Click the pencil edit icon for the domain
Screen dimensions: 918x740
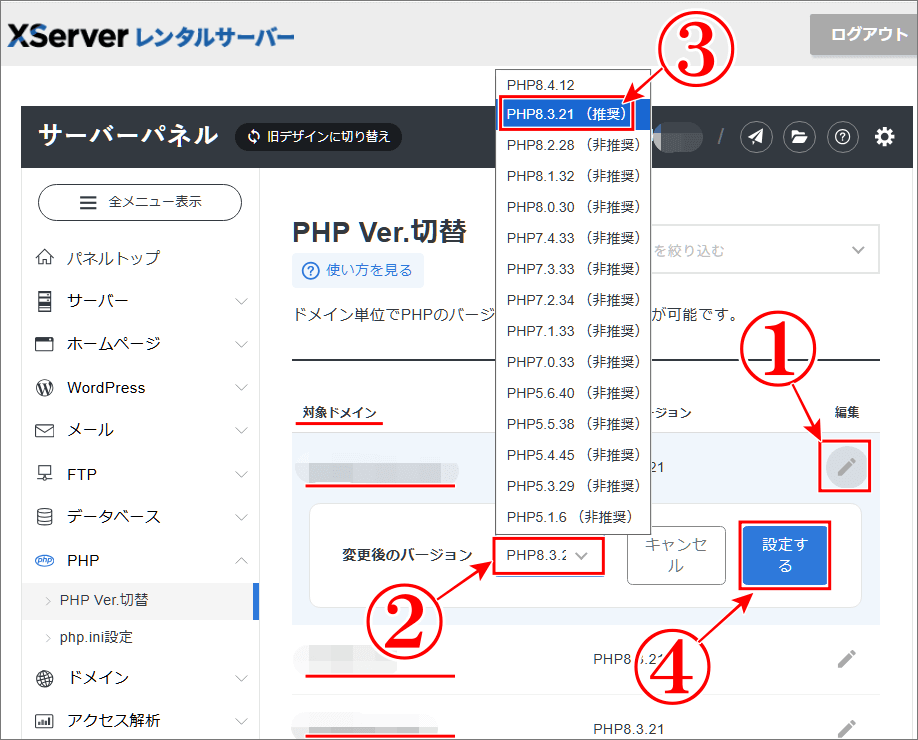pos(844,467)
